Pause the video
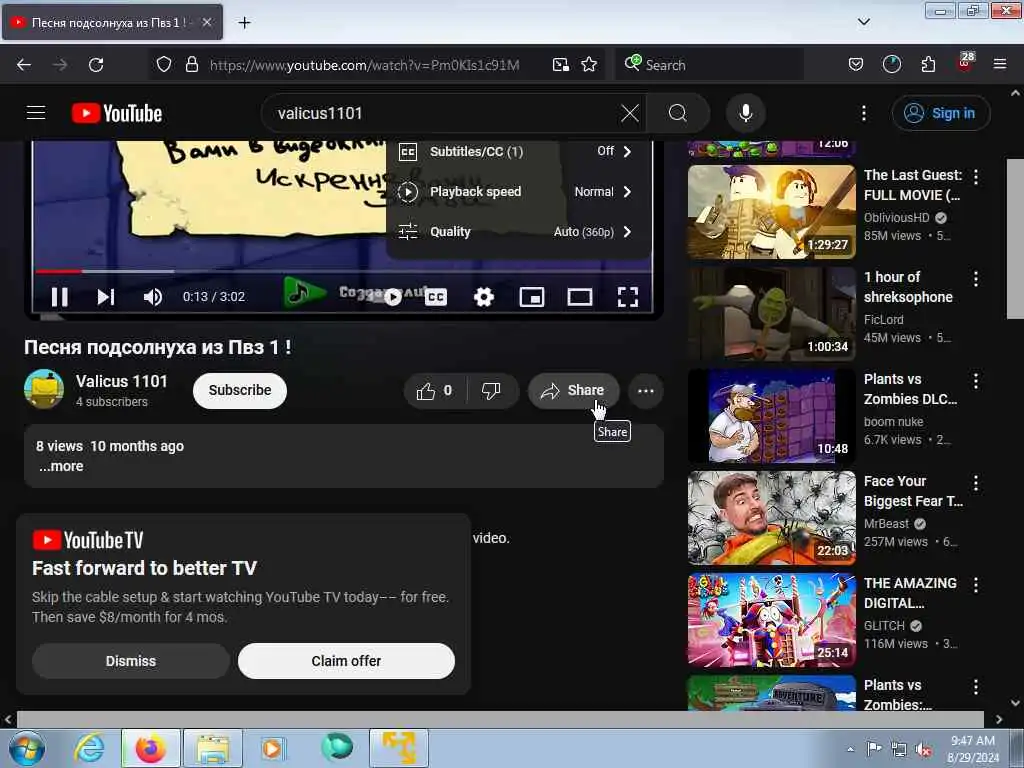The height and width of the screenshot is (768, 1024). (x=59, y=297)
